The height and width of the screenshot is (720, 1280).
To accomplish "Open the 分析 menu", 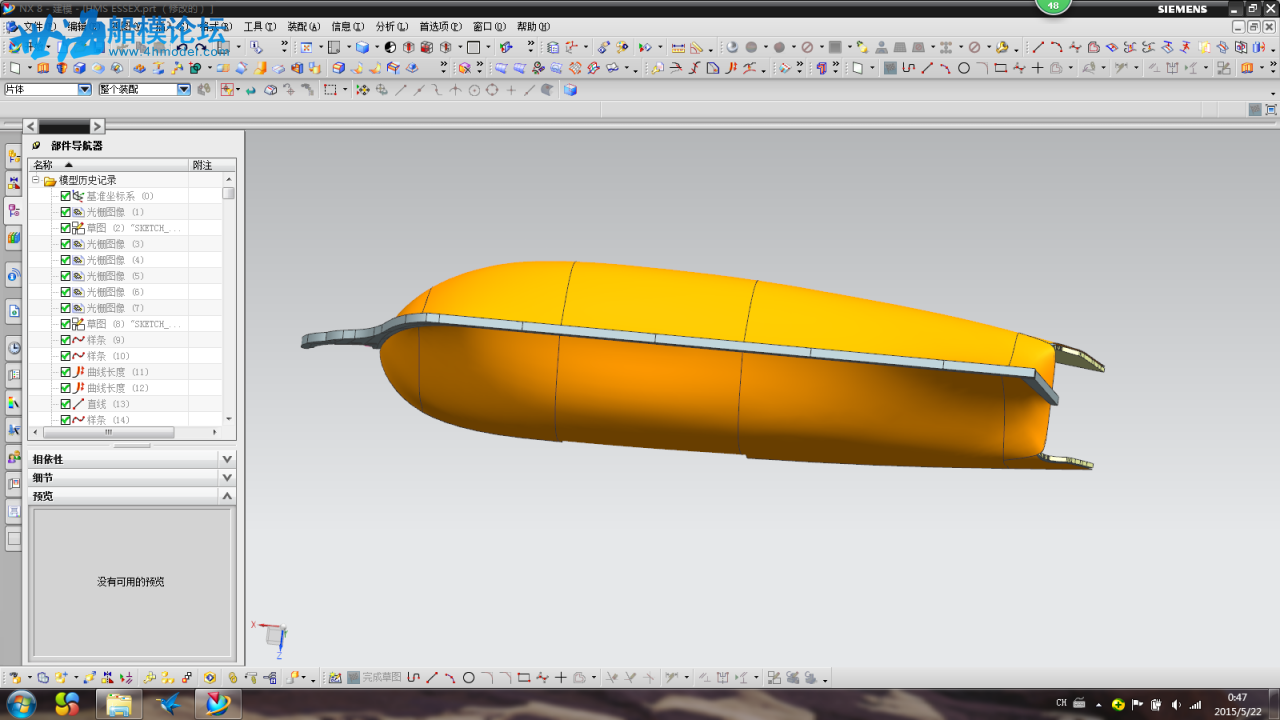I will pyautogui.click(x=391, y=27).
